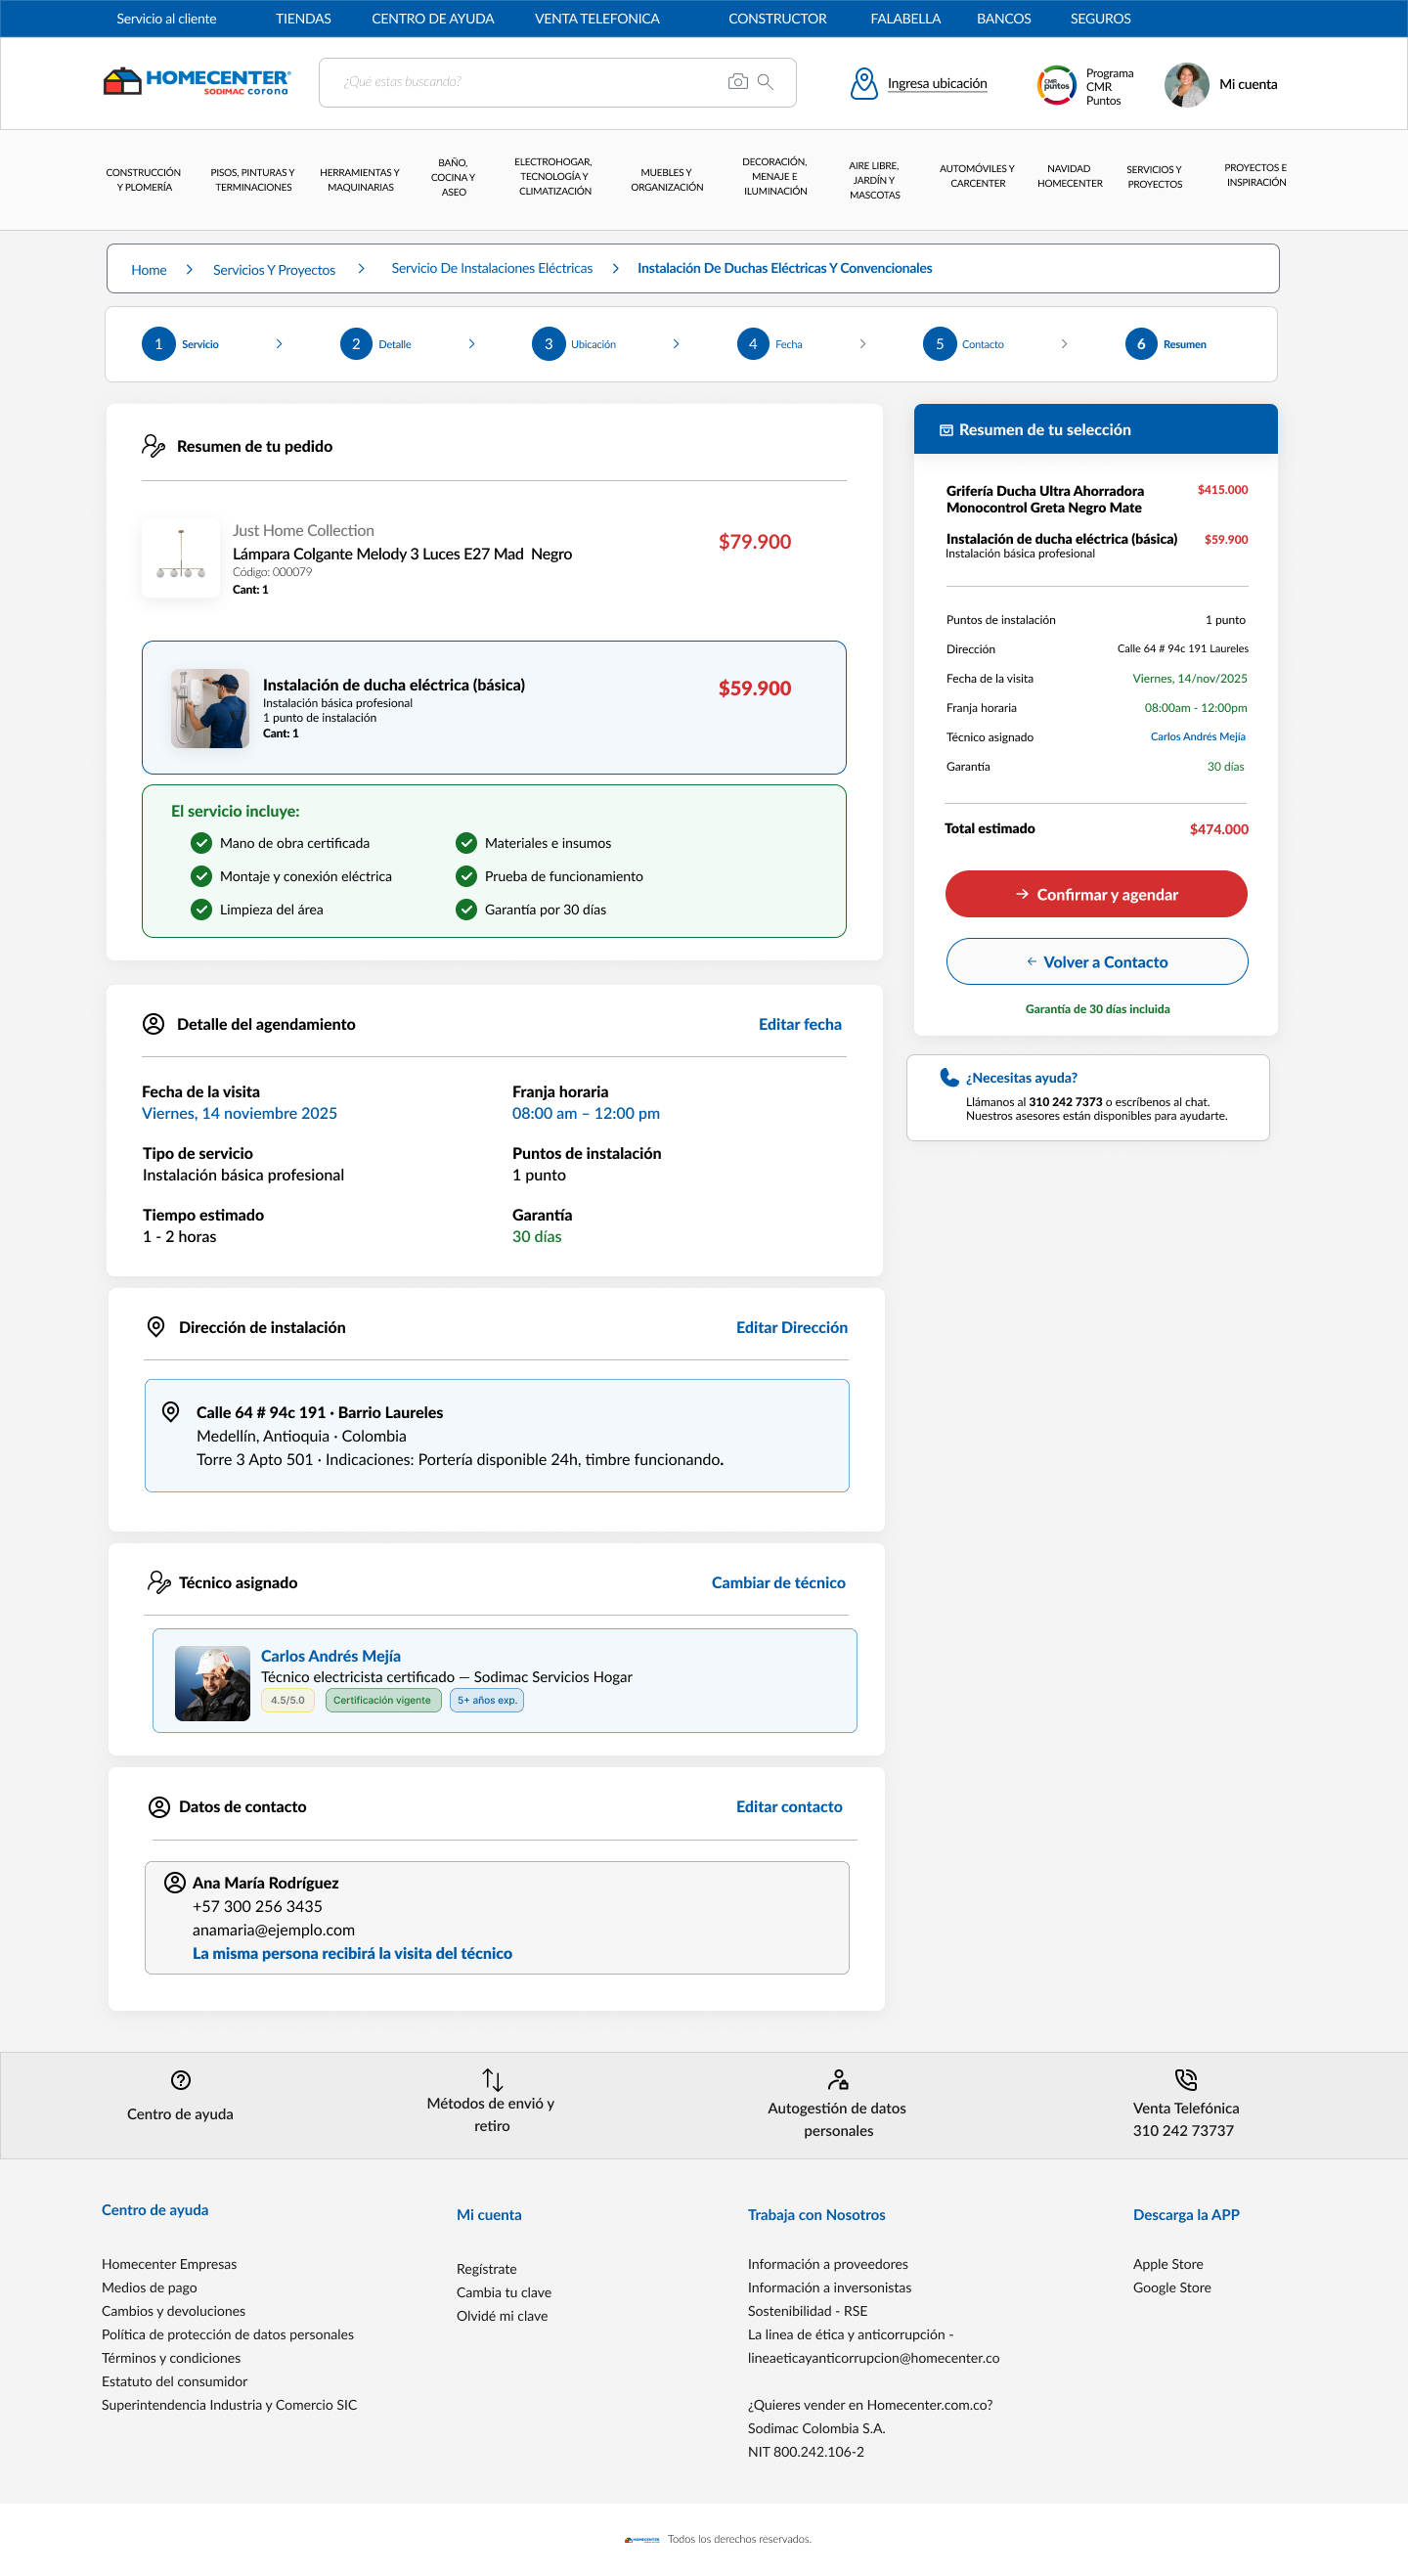Click the chevron after step Contacto
Screen dimensions: 1408x2576
tap(1064, 344)
